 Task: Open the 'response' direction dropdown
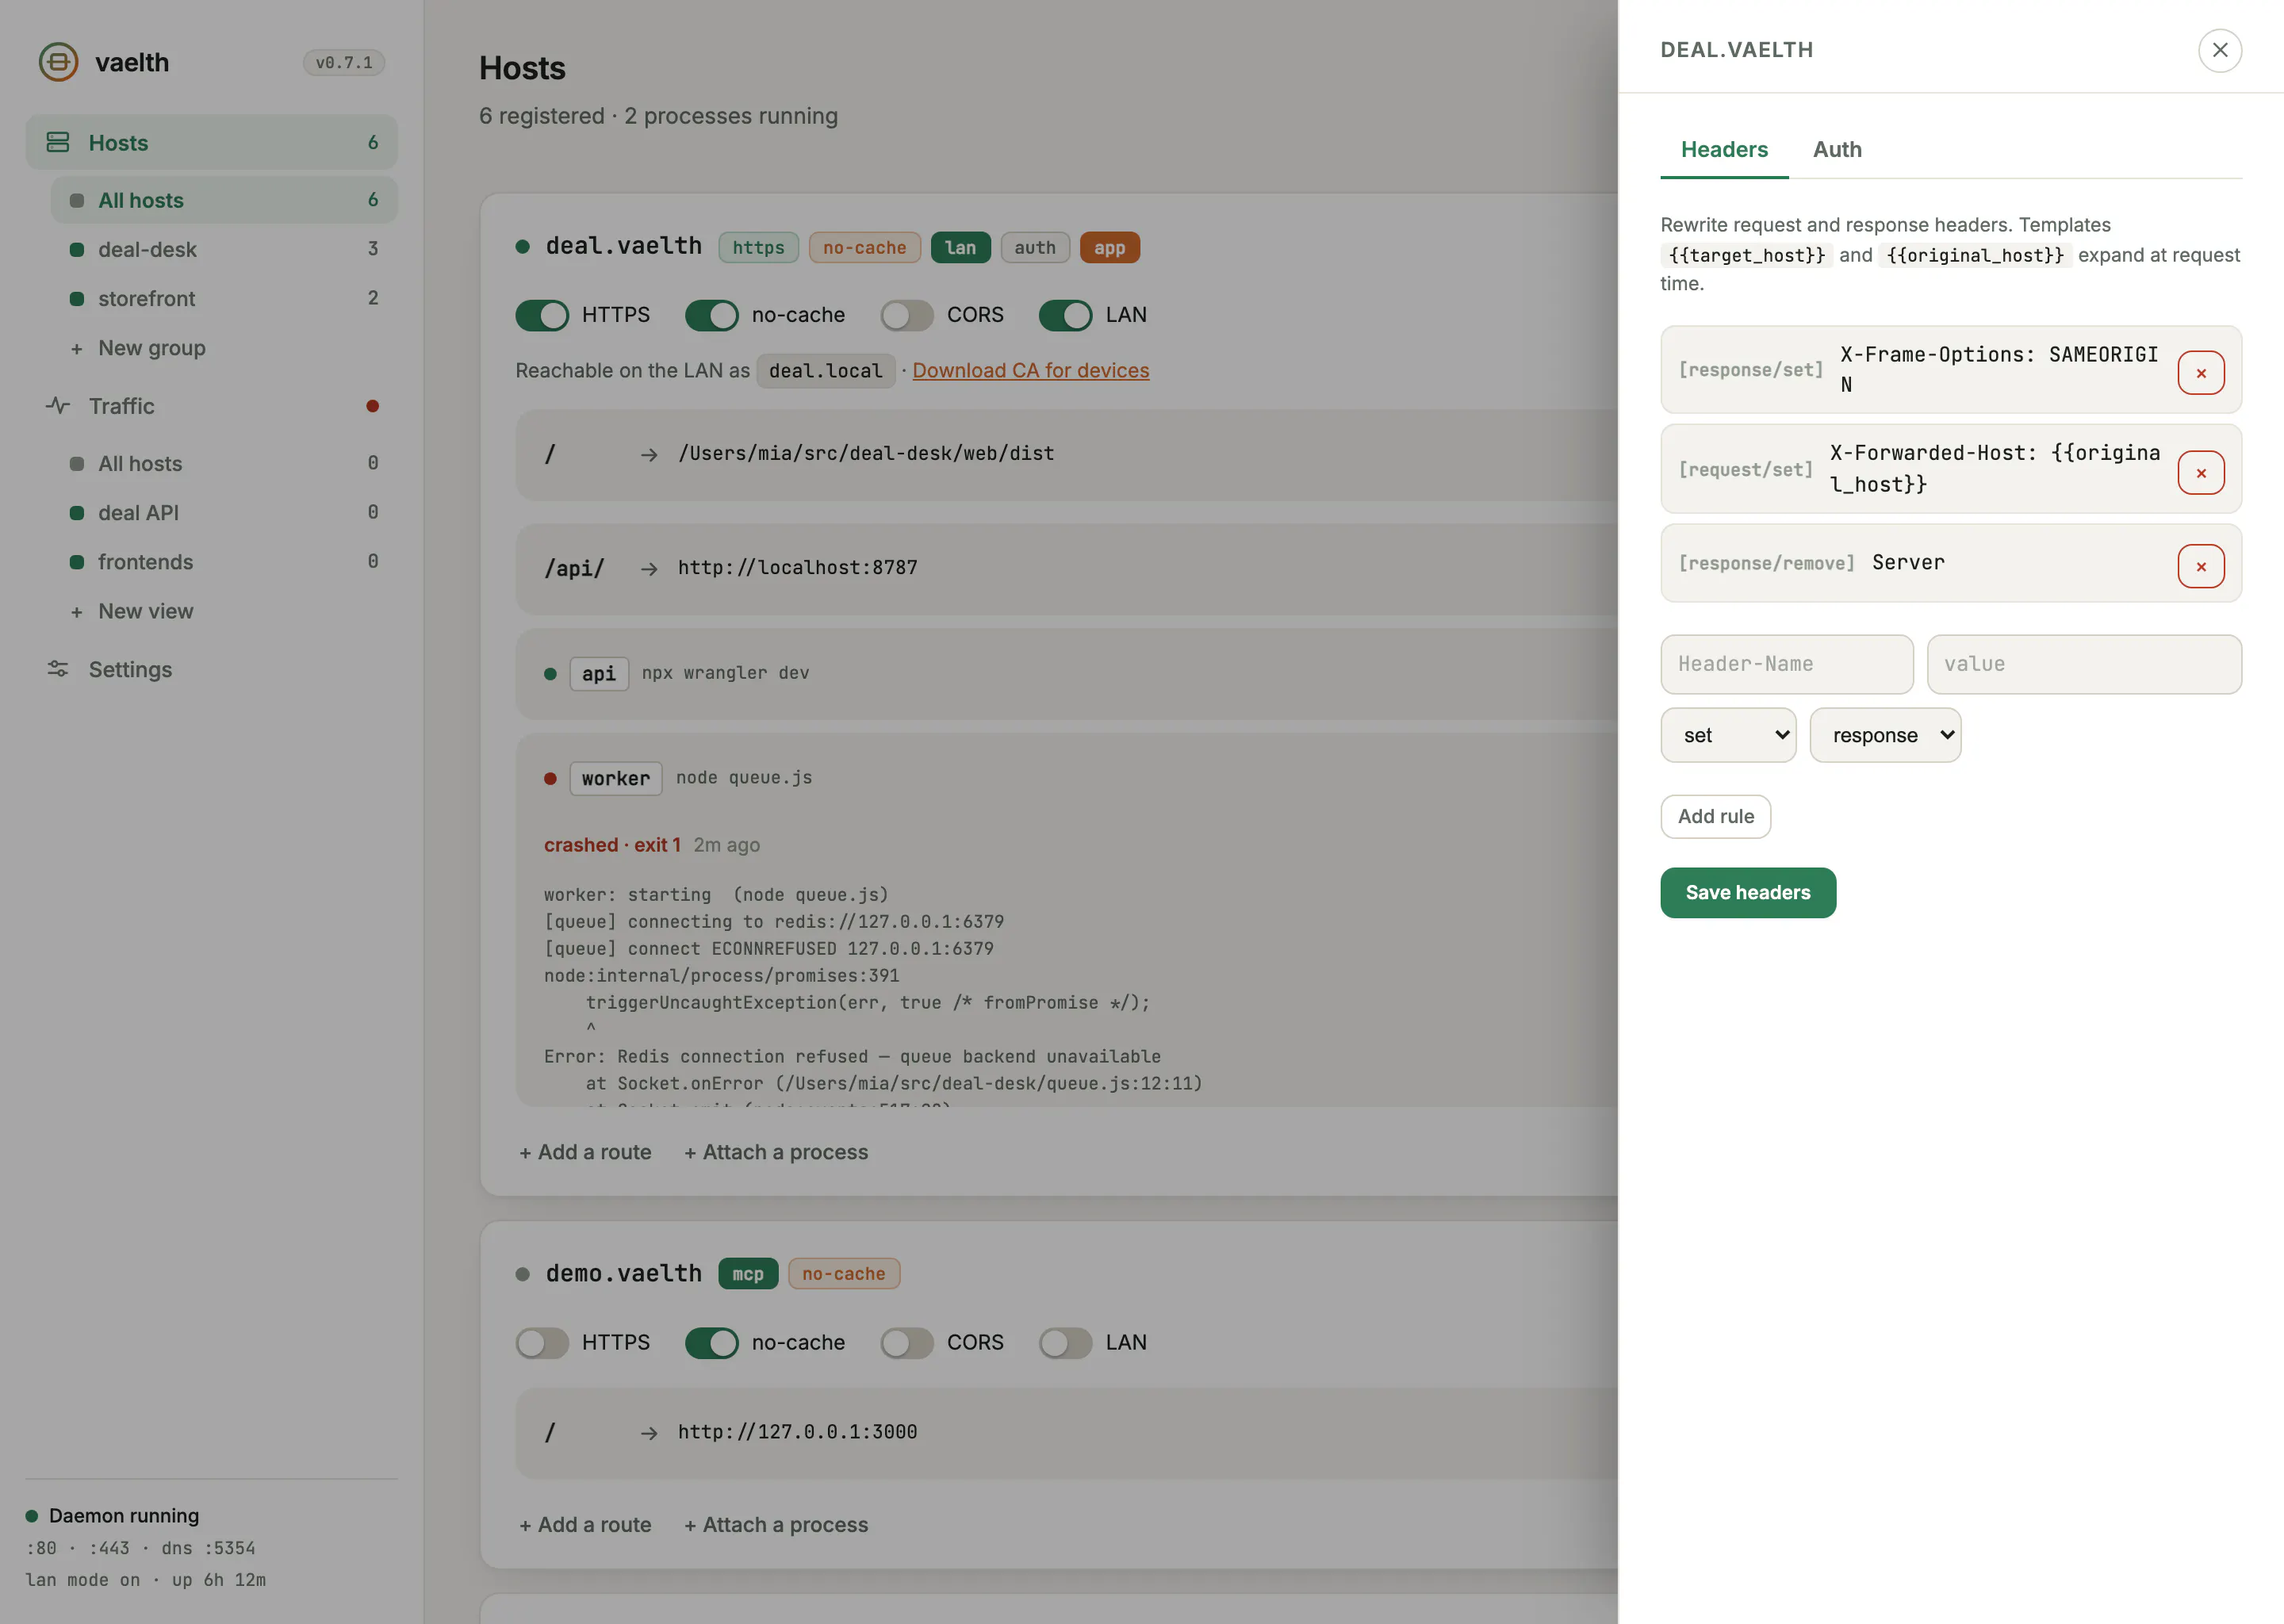click(1885, 735)
